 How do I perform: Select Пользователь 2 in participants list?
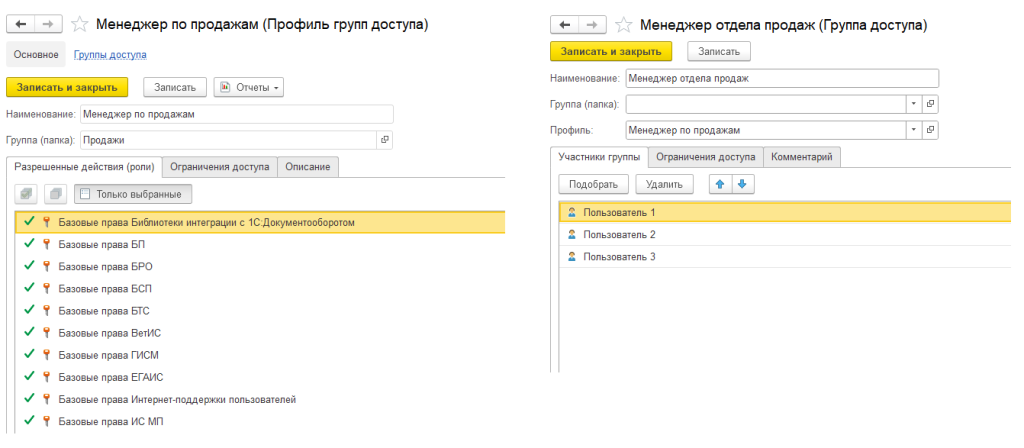619,235
